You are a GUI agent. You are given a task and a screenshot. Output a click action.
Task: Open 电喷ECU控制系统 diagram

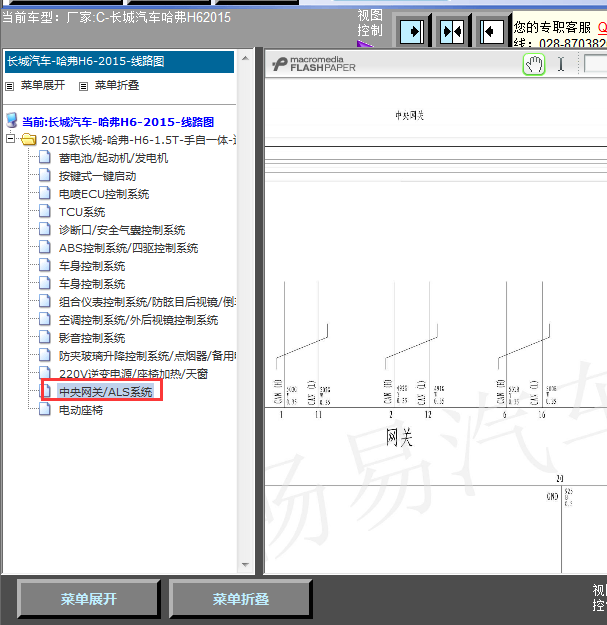104,194
